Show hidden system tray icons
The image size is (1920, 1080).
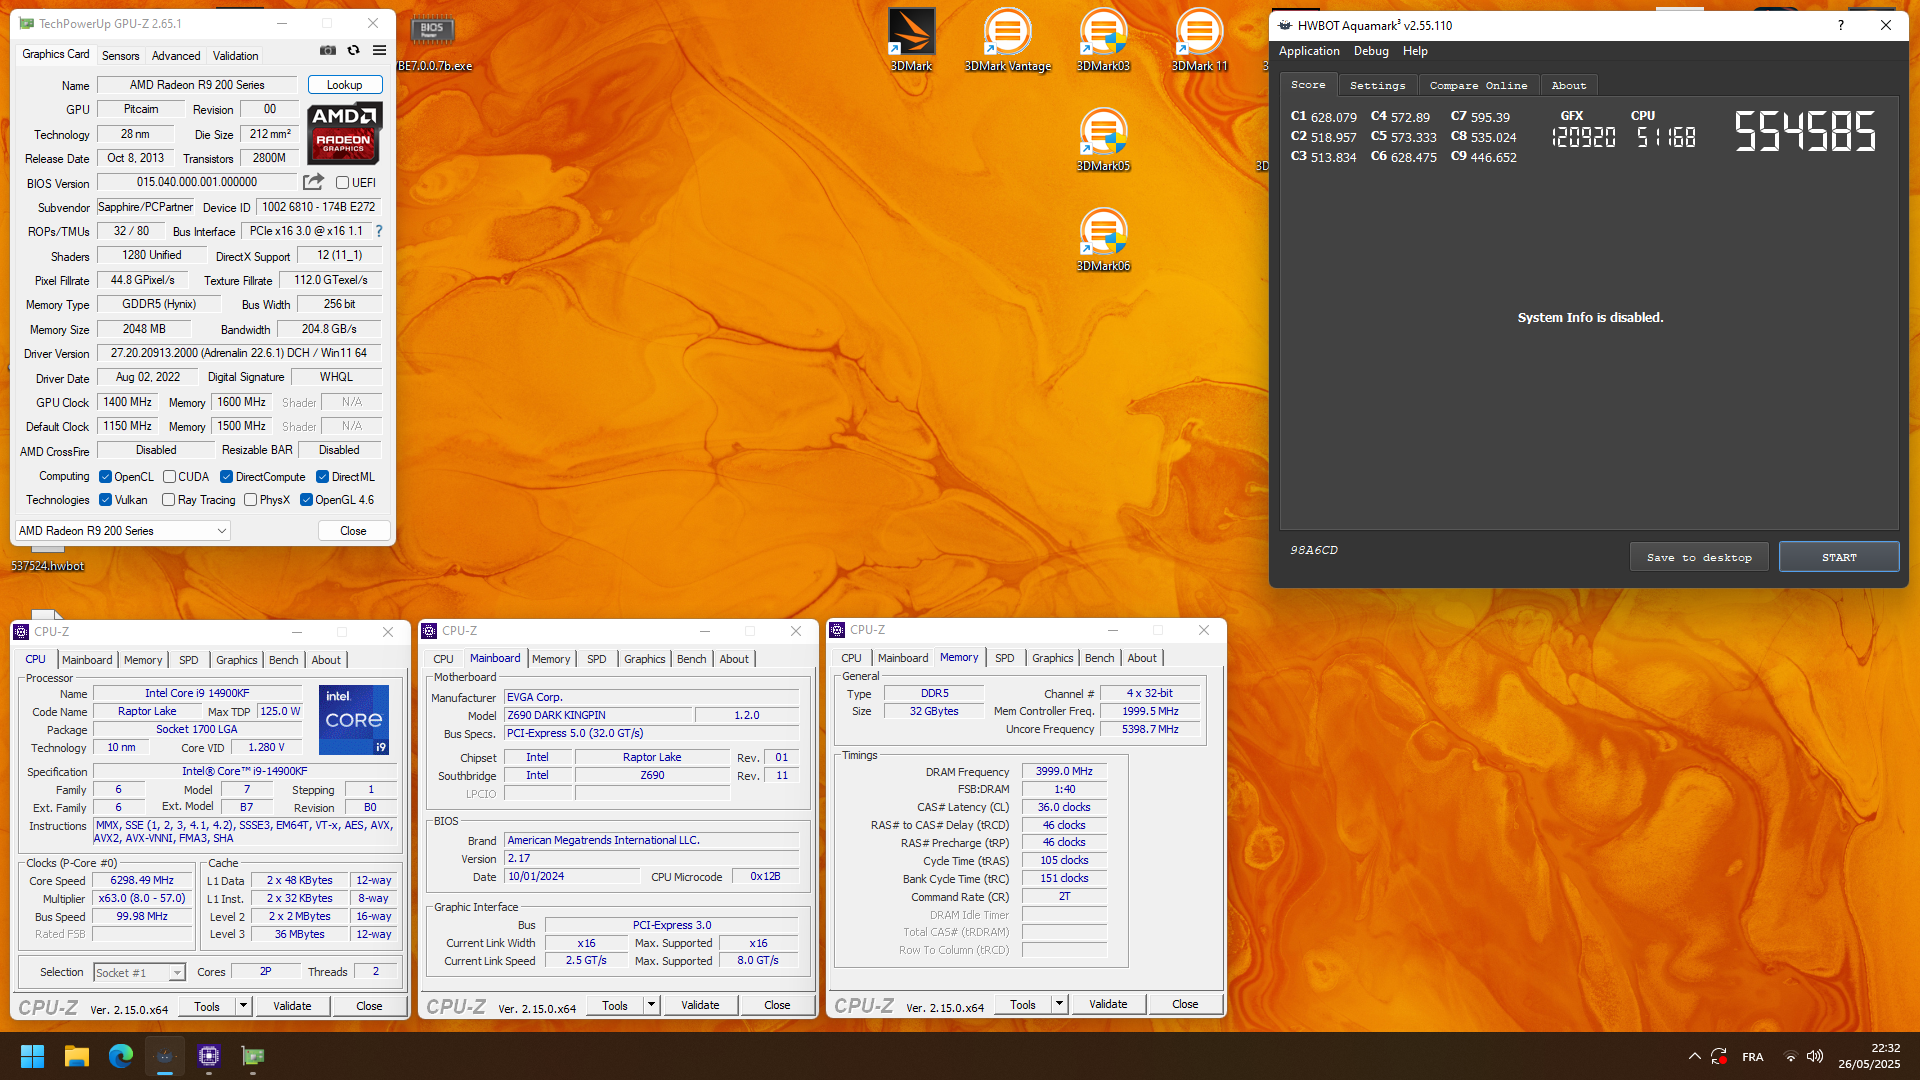(1694, 1056)
